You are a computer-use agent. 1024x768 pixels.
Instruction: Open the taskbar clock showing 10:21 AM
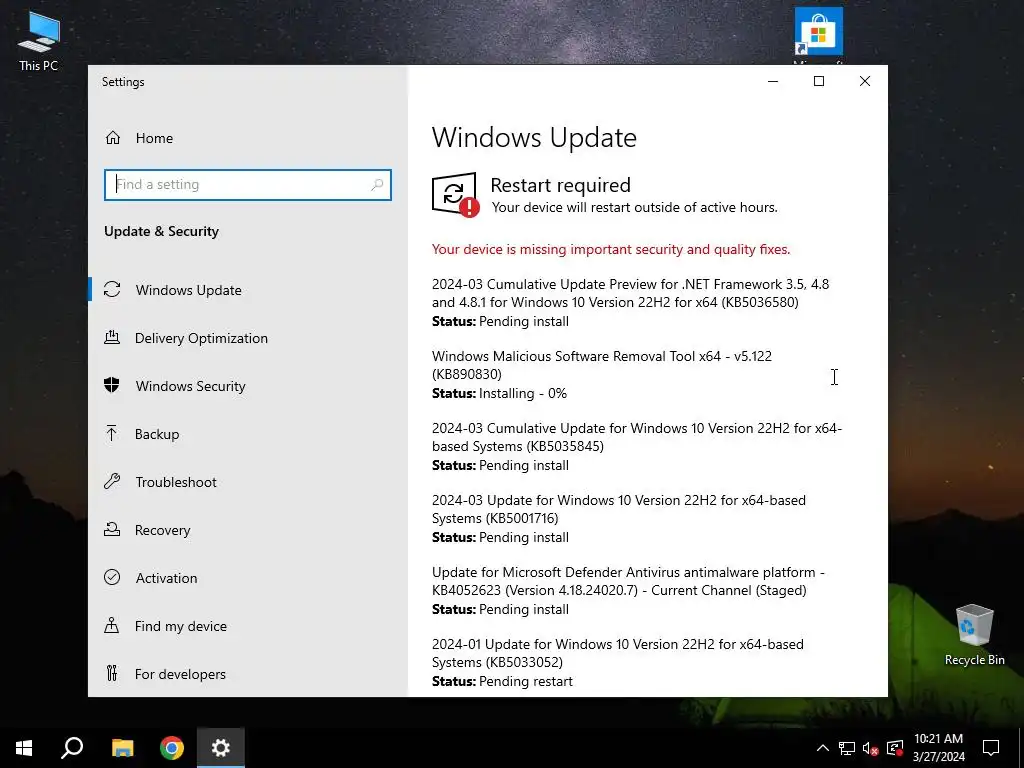click(938, 748)
